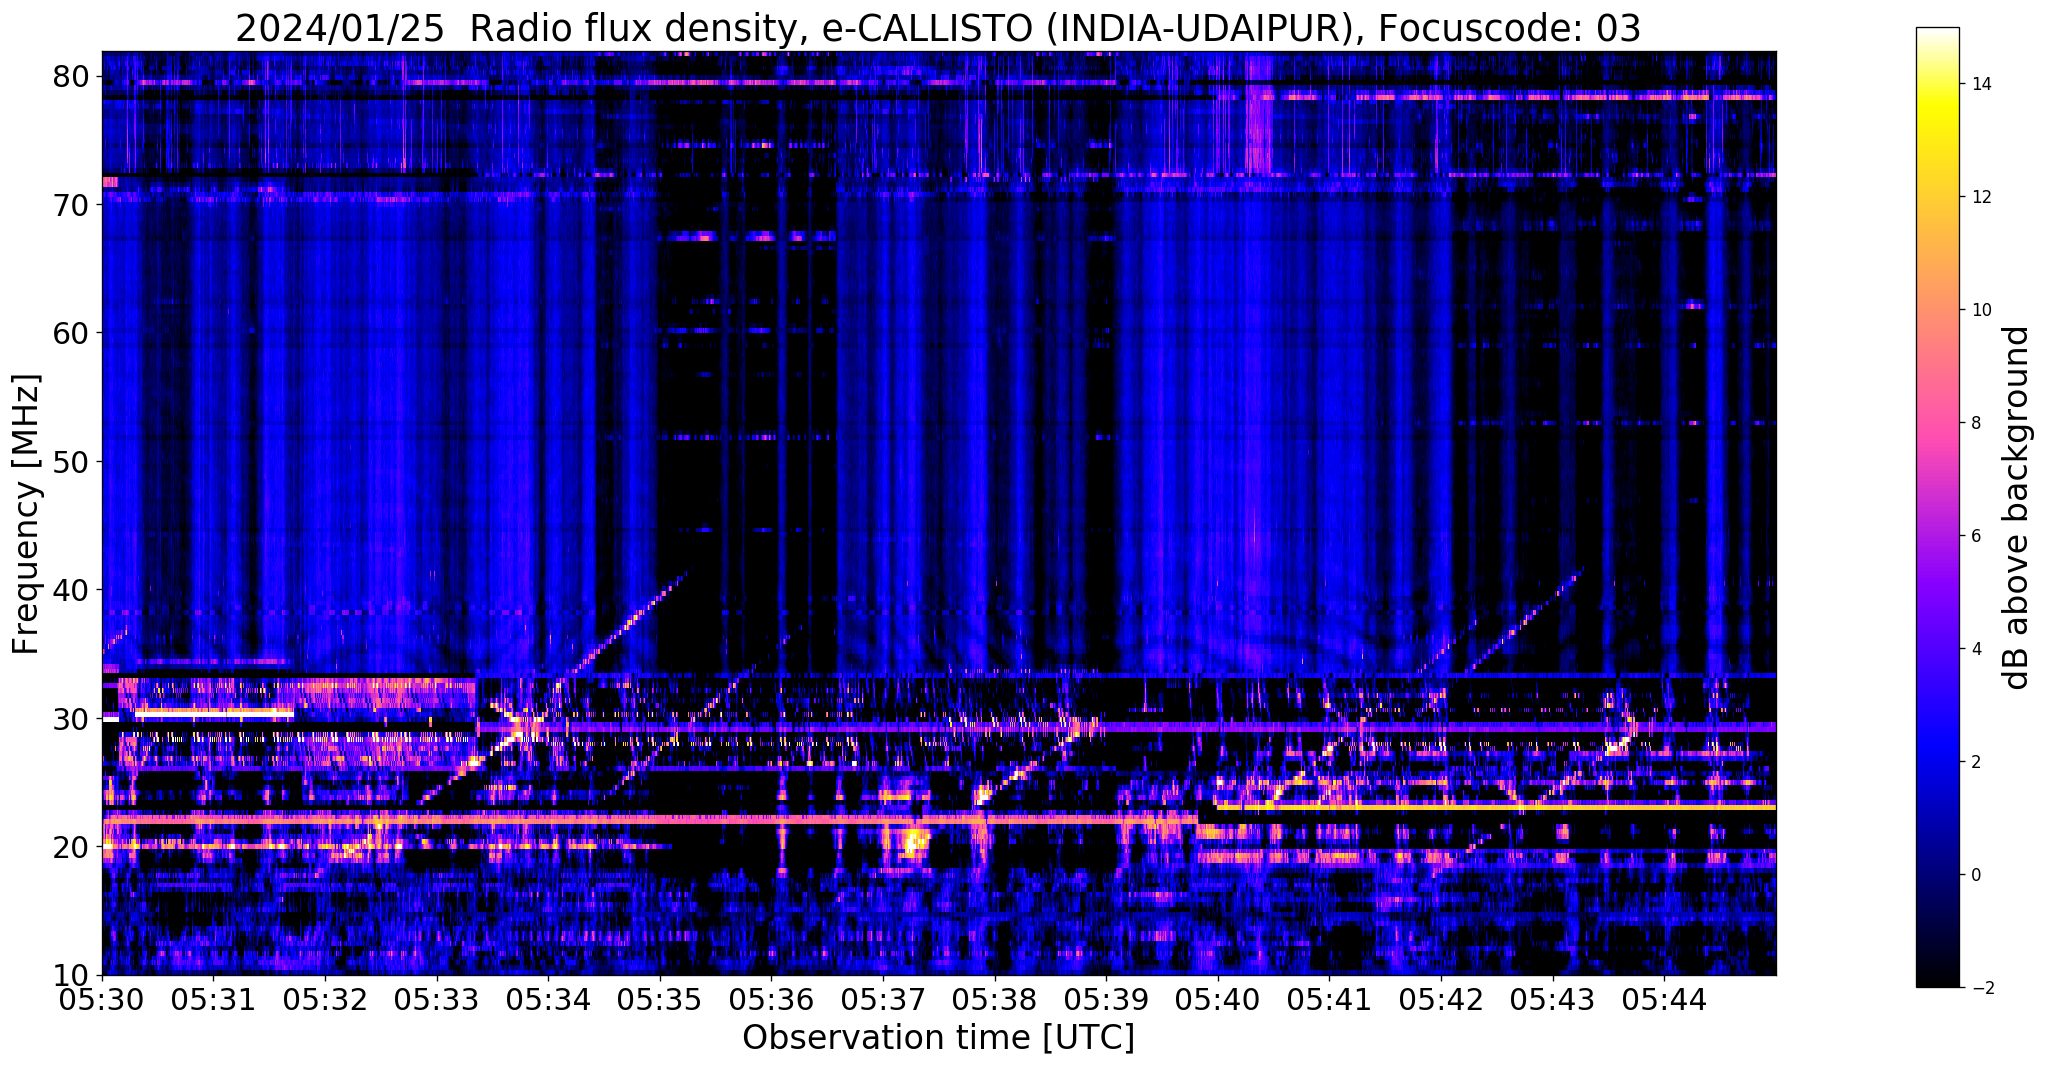Click the 80 frequency tick label
The width and height of the screenshot is (2047, 1067).
72,76
